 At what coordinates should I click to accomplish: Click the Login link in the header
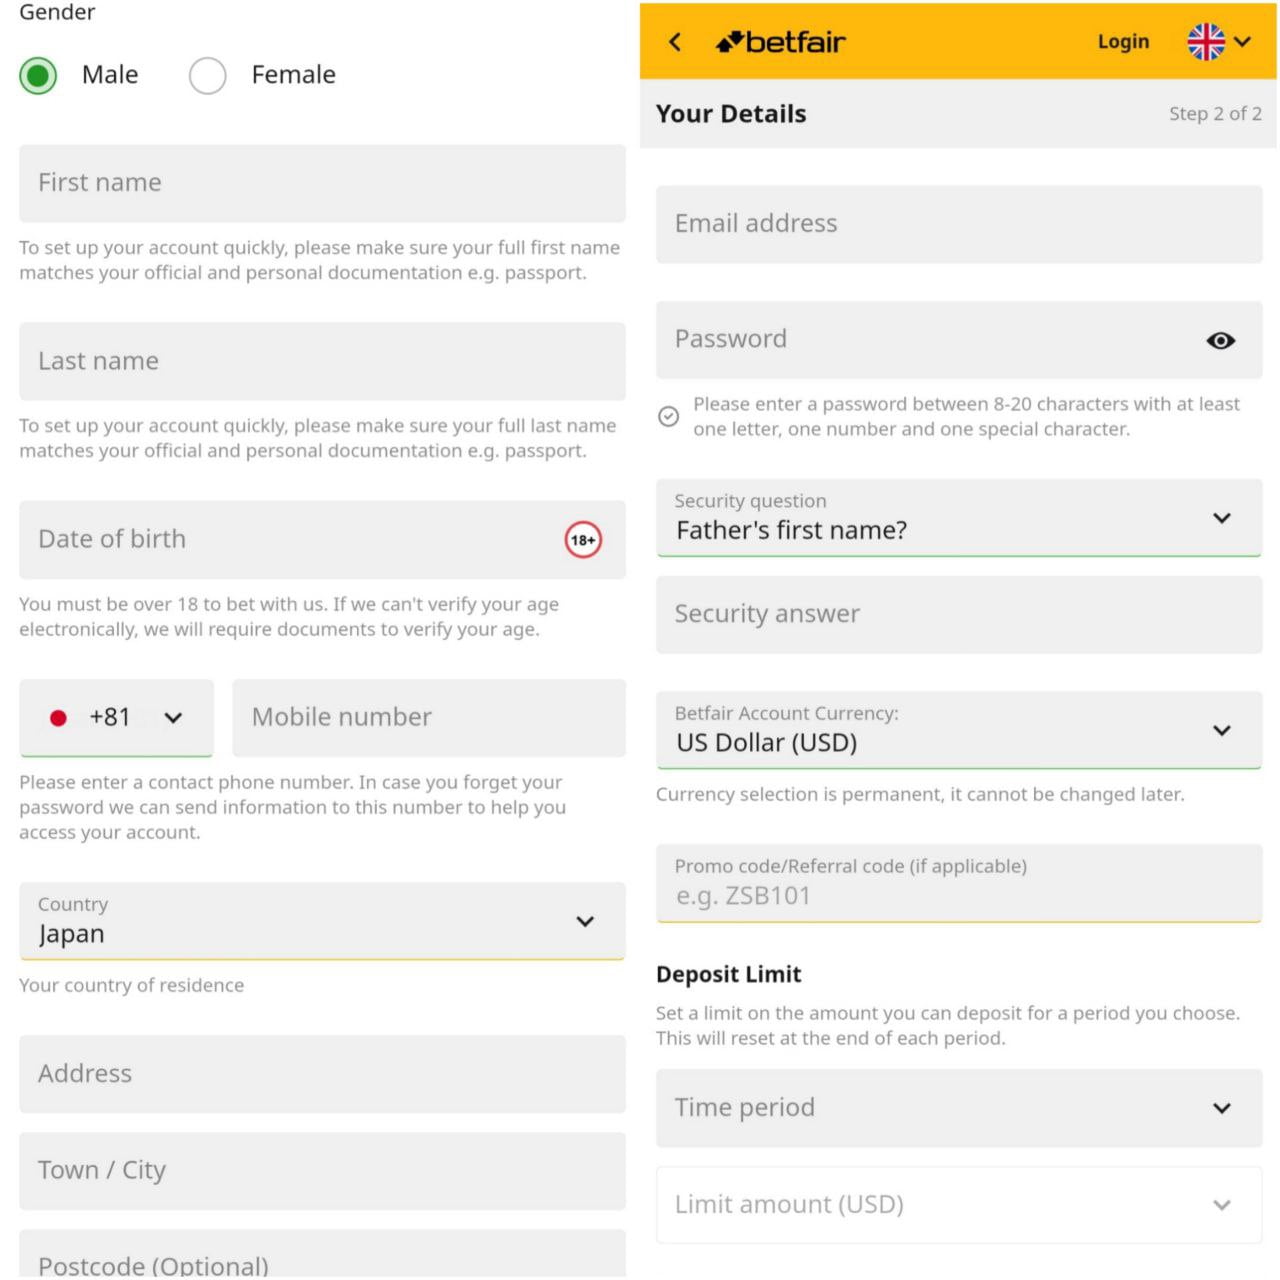pos(1123,42)
